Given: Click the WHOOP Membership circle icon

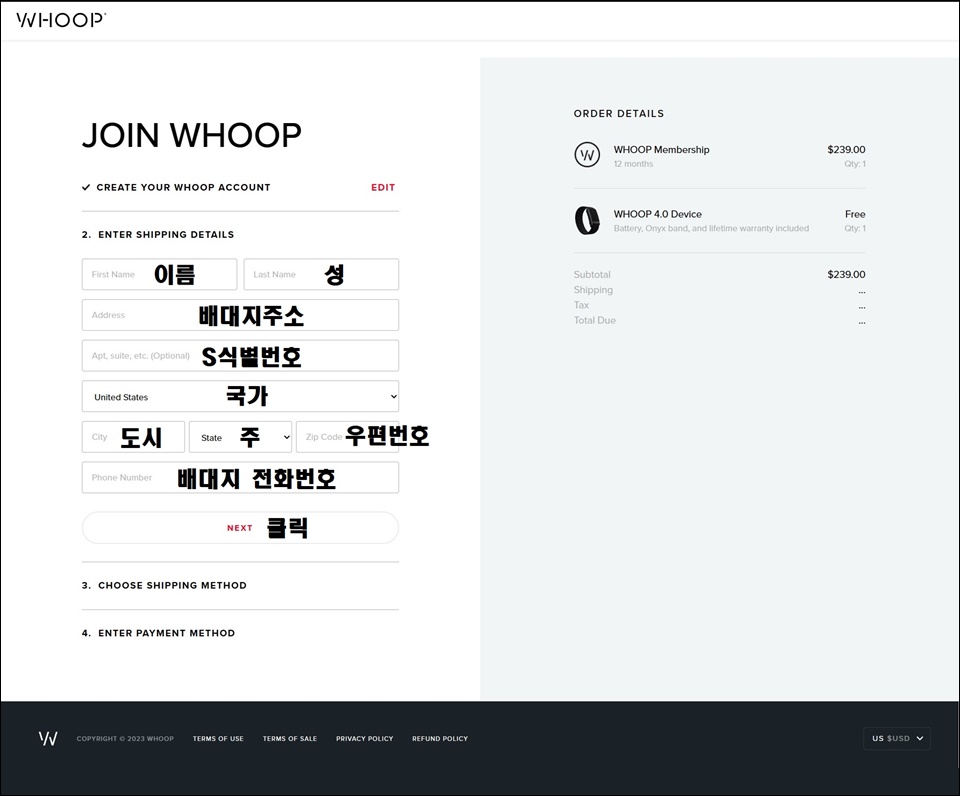Looking at the screenshot, I should (x=587, y=154).
